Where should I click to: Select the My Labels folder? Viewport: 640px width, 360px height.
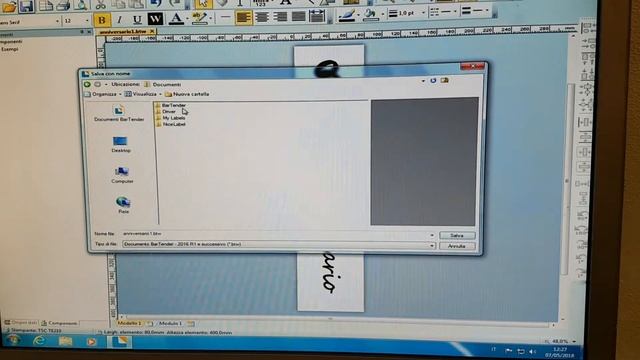[x=171, y=118]
